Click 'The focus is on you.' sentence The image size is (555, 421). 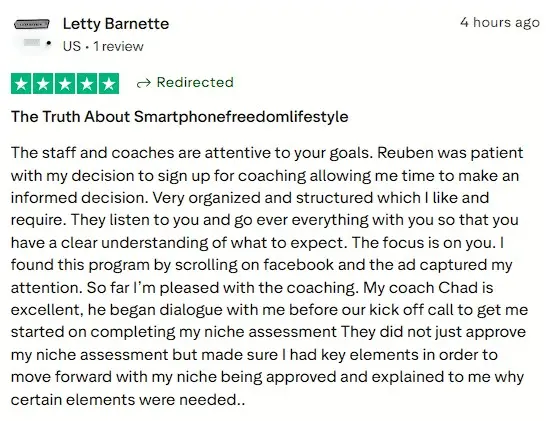click(424, 243)
